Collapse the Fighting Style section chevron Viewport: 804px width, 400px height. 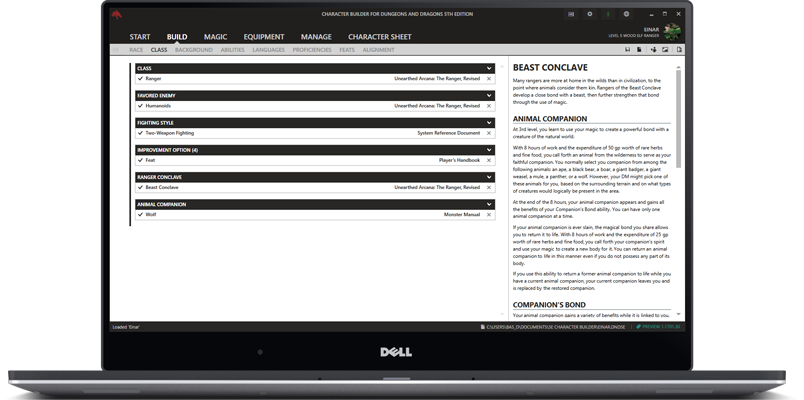tap(489, 123)
